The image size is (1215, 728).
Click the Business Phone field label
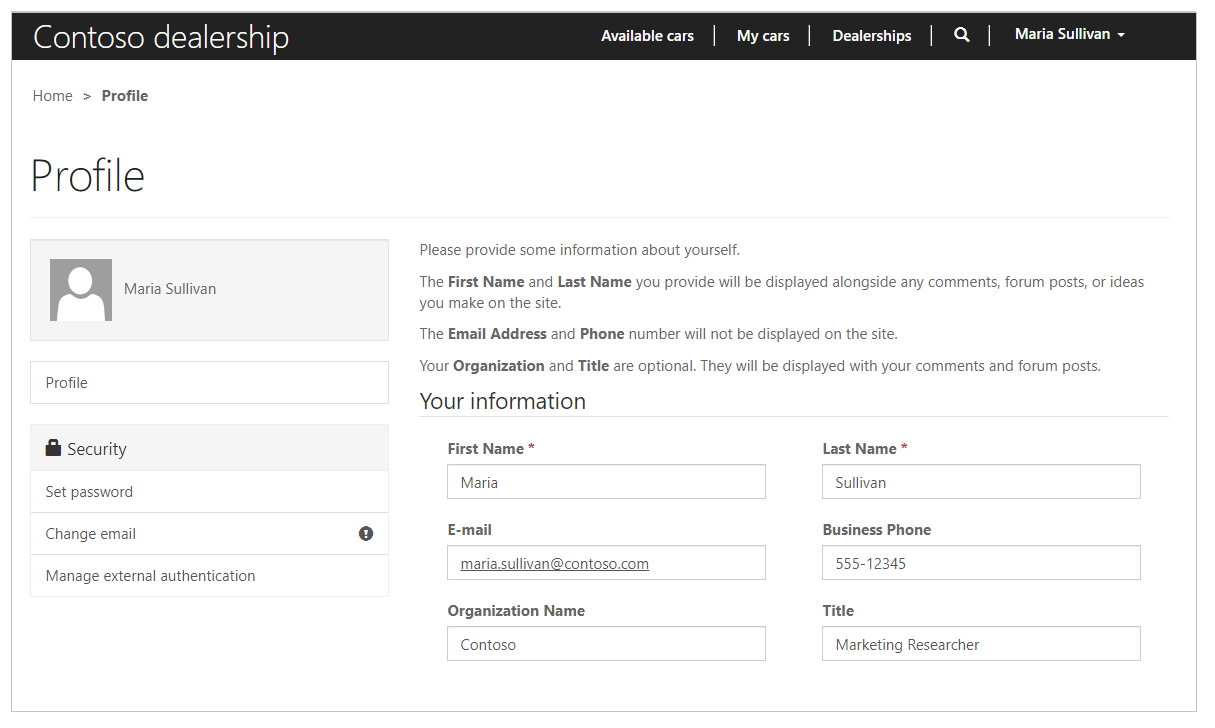coord(877,530)
